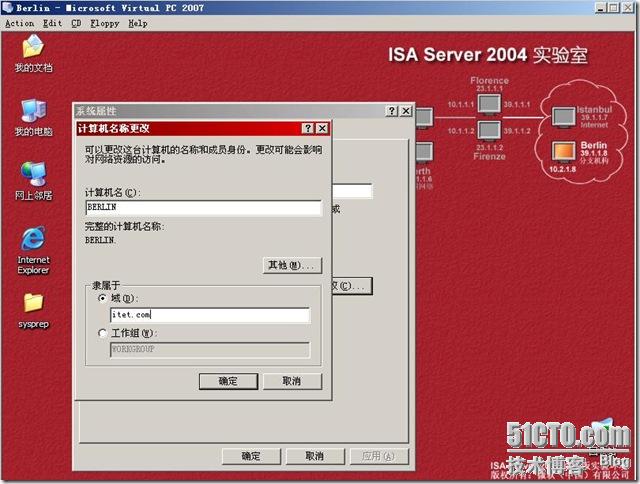
Task: Select the 域 radio button
Action: coord(103,298)
